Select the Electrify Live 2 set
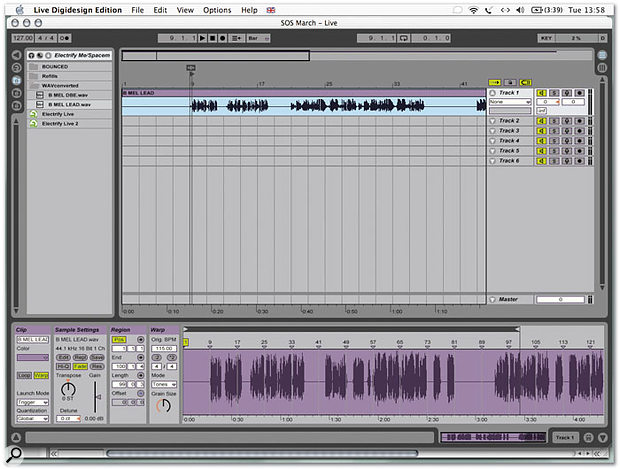The width and height of the screenshot is (620, 469). pos(70,123)
